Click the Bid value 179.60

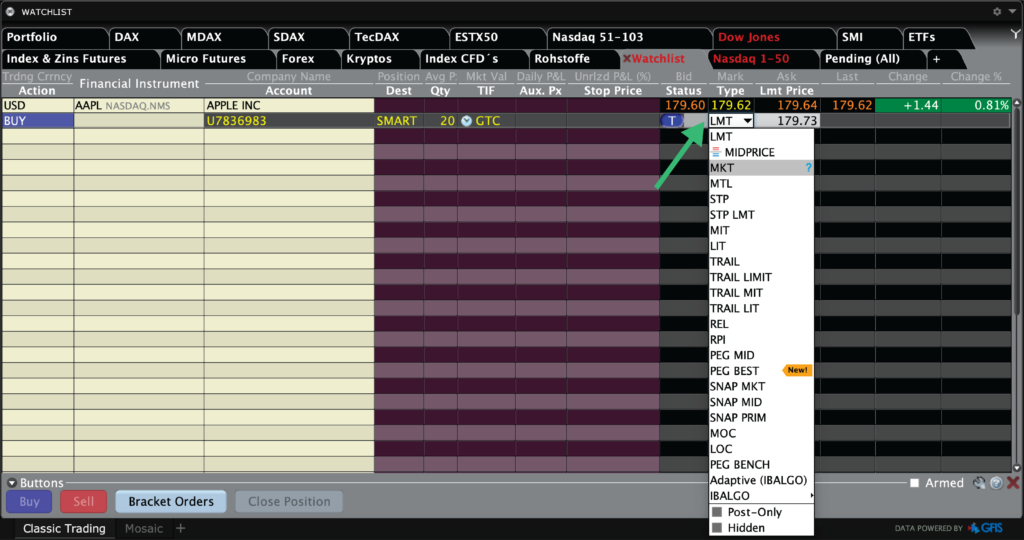pos(684,105)
